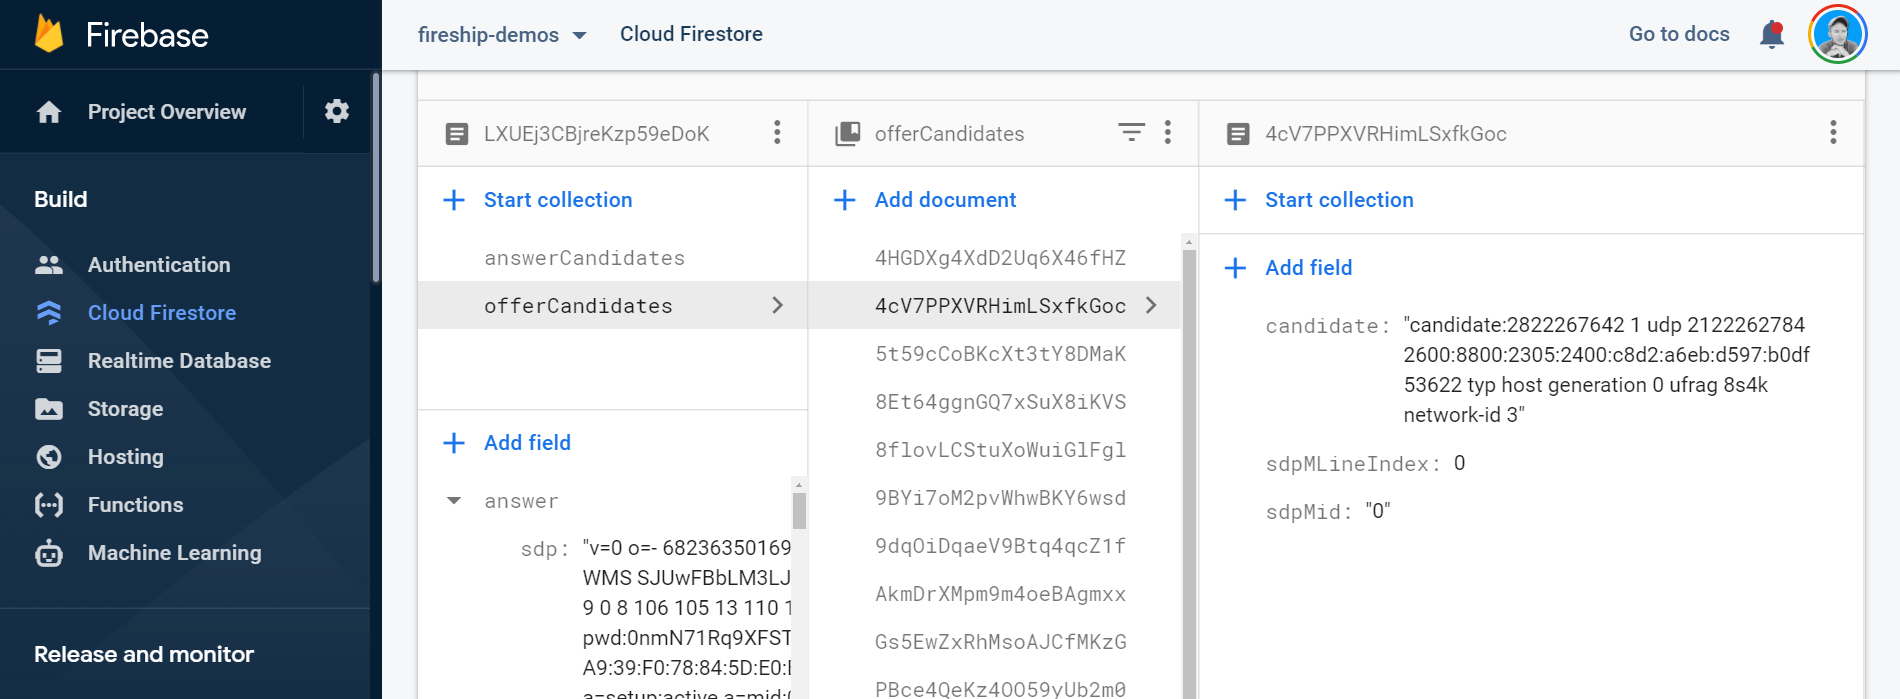Select document 5t59cCoBKcXt3tY8DMaK
This screenshot has width=1900, height=699.
(x=999, y=354)
